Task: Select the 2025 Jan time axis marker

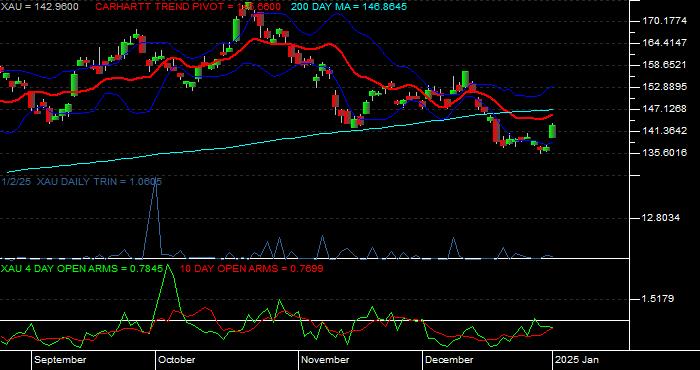Action: point(576,360)
